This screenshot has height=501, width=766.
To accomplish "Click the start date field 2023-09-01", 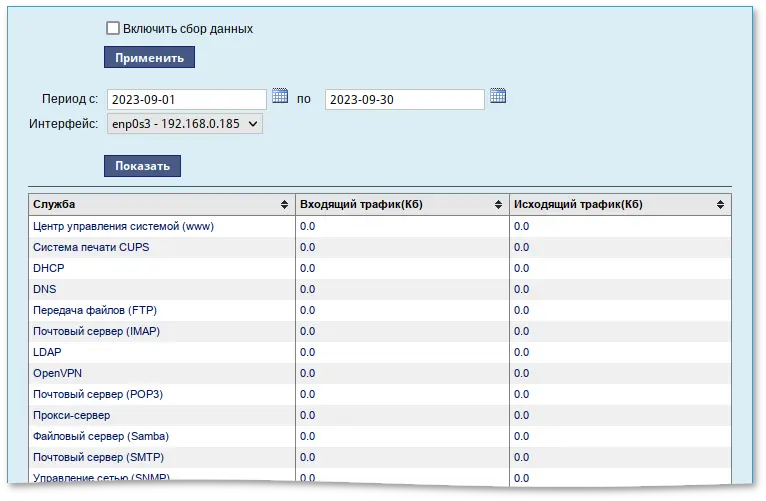I will pyautogui.click(x=186, y=99).
